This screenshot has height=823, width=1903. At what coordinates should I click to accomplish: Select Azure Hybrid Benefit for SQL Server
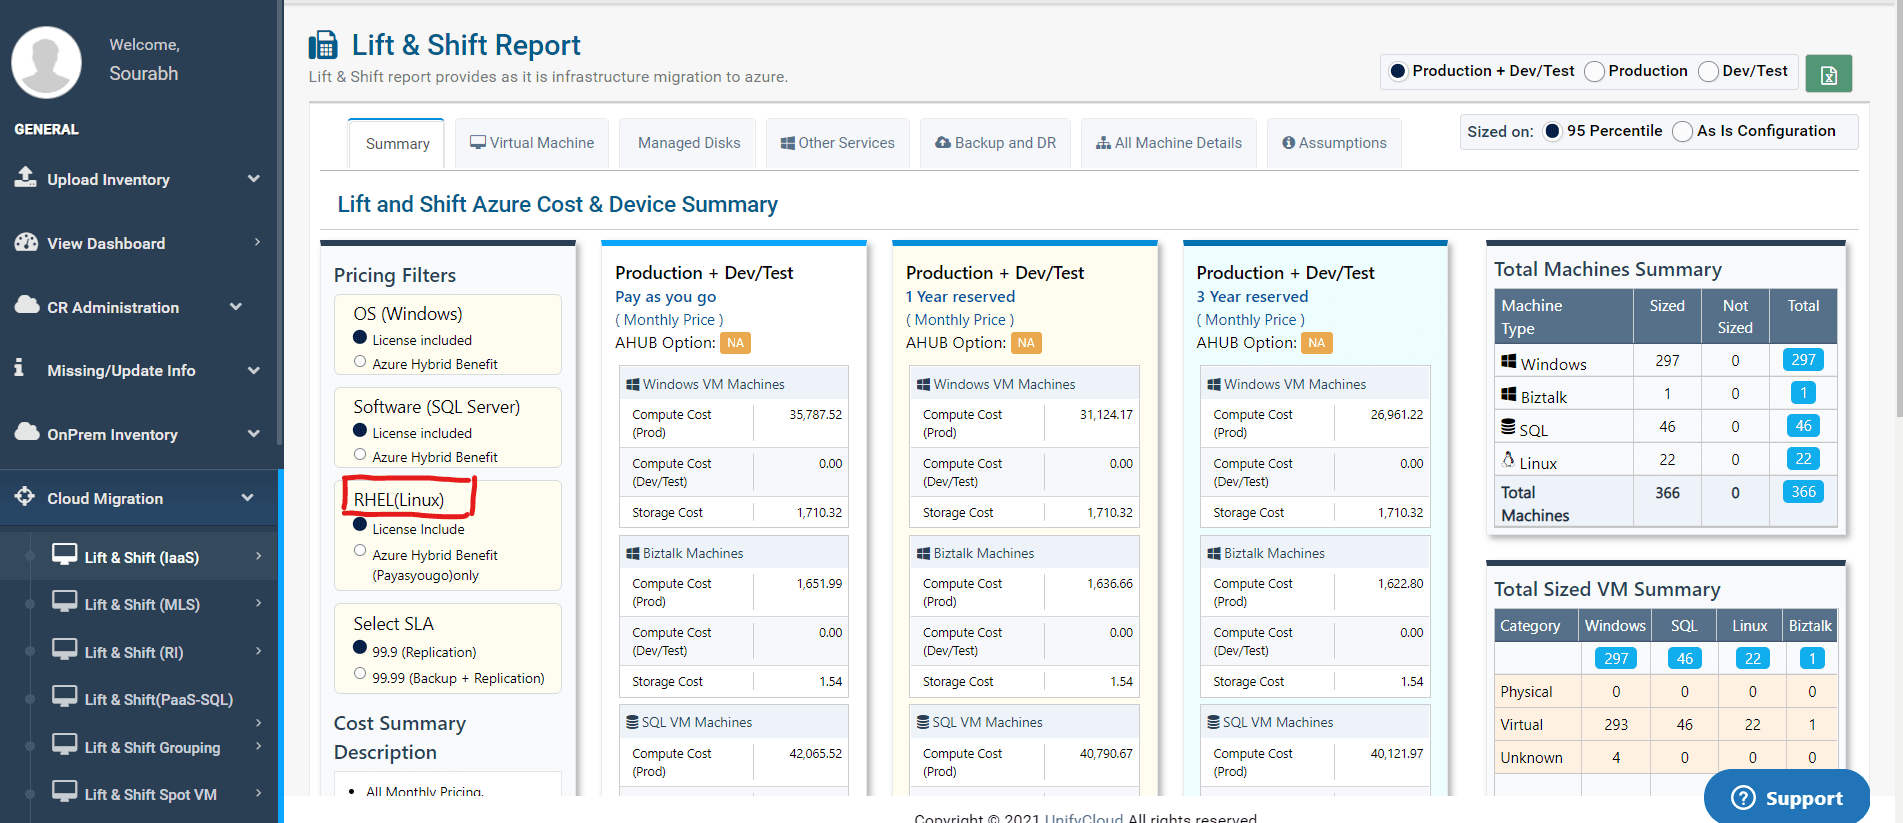tap(360, 455)
